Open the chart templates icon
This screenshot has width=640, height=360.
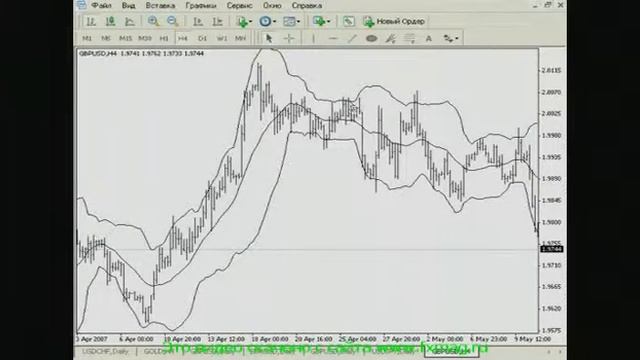(289, 22)
